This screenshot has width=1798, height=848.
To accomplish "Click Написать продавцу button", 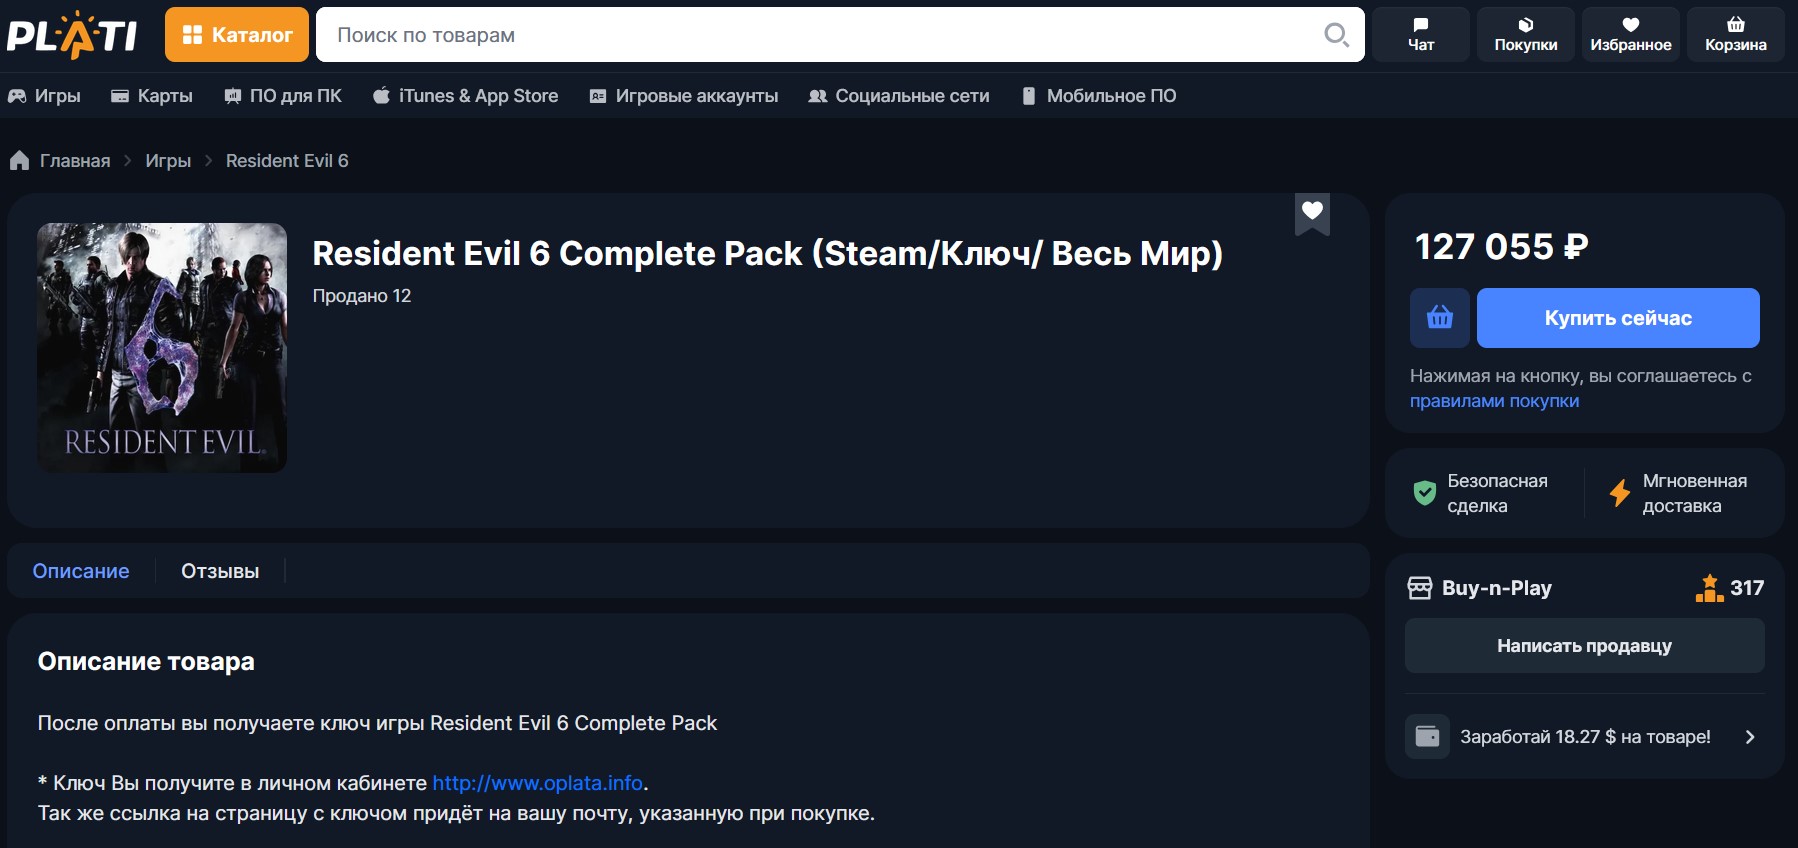I will pos(1584,646).
